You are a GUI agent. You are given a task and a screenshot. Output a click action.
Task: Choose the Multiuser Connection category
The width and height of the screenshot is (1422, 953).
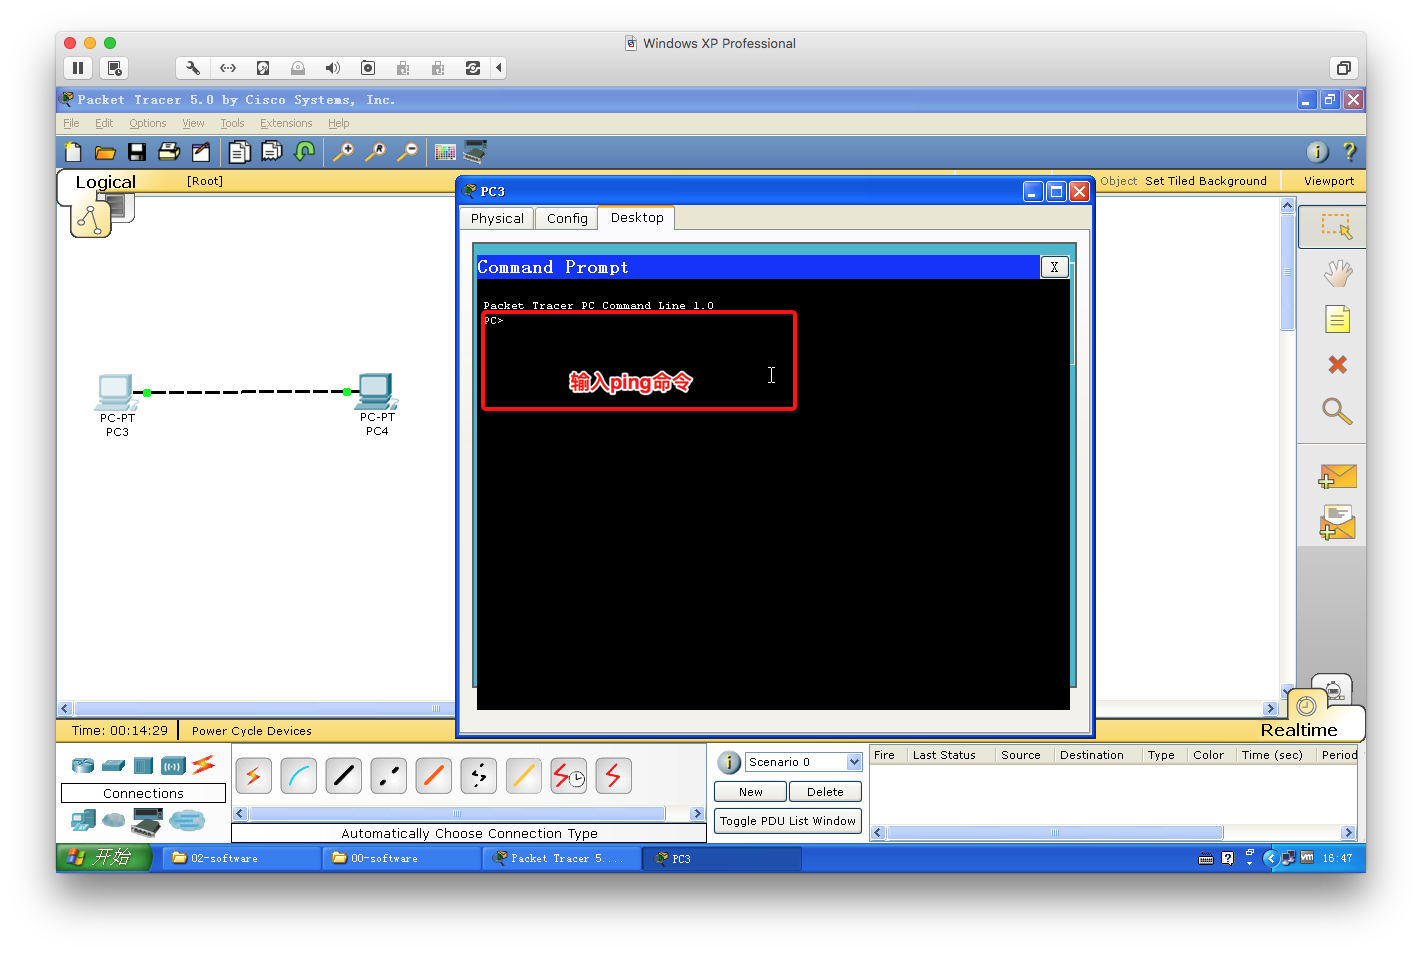pos(187,821)
